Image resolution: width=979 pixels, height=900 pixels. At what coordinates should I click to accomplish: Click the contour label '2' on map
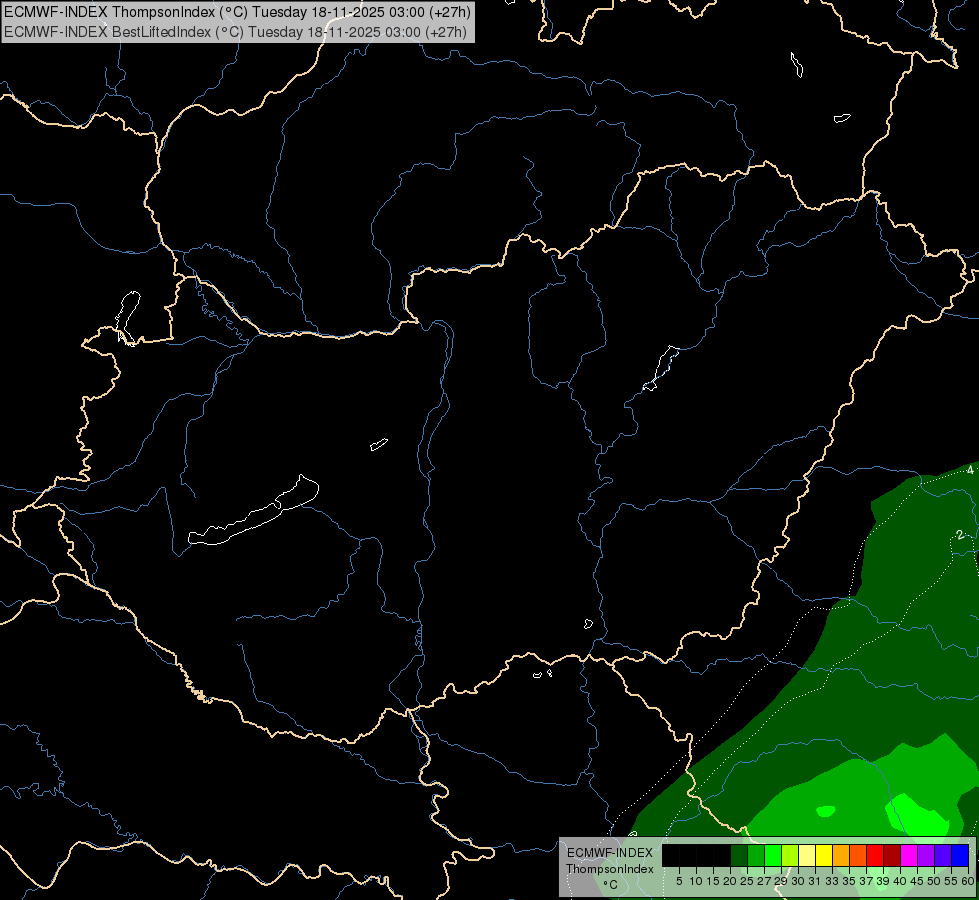pos(960,535)
